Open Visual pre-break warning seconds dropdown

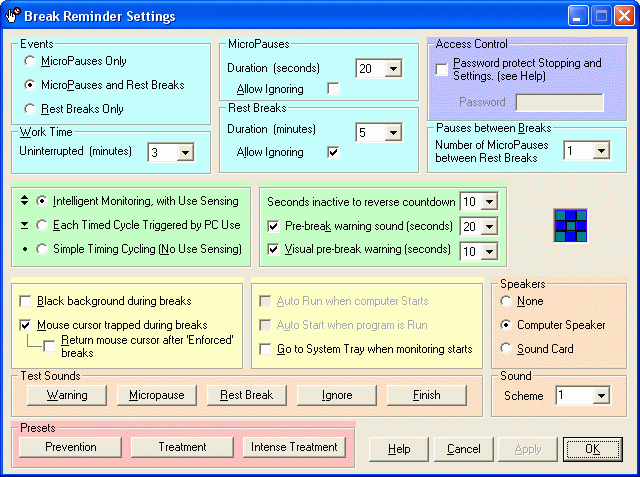(x=489, y=251)
